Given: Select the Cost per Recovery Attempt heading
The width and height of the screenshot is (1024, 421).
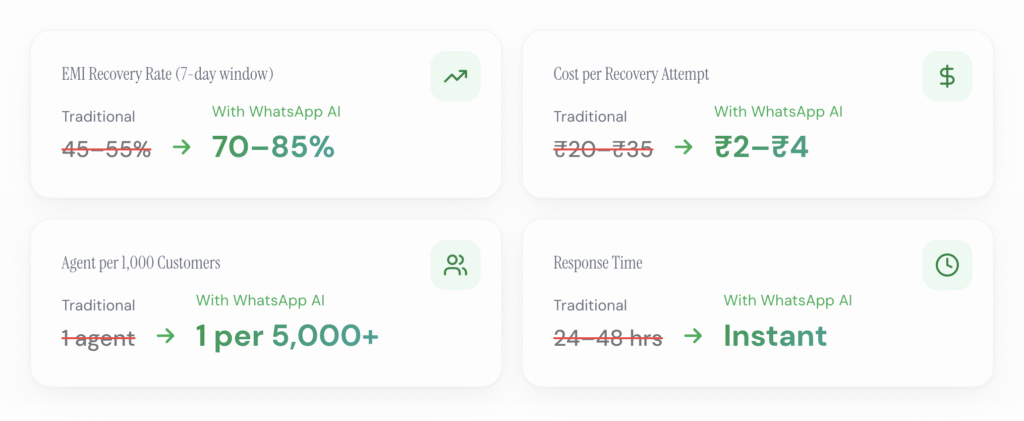Looking at the screenshot, I should pyautogui.click(x=631, y=75).
